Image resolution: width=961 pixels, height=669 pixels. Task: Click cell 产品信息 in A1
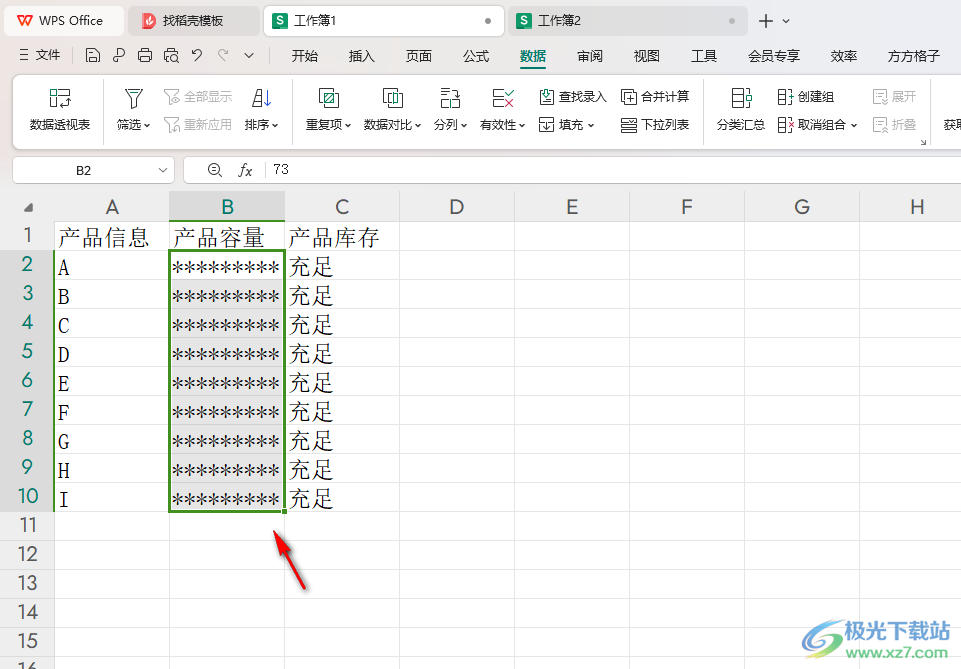[112, 236]
